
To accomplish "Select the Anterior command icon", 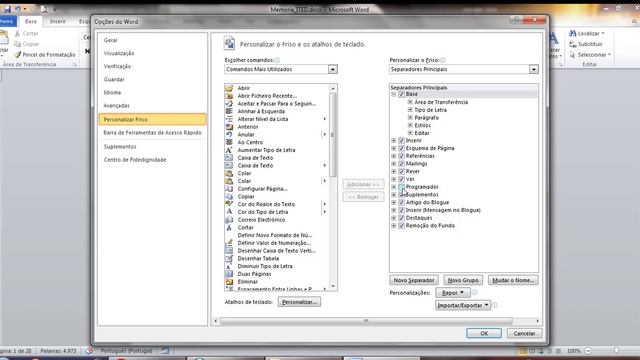I will pyautogui.click(x=229, y=127).
